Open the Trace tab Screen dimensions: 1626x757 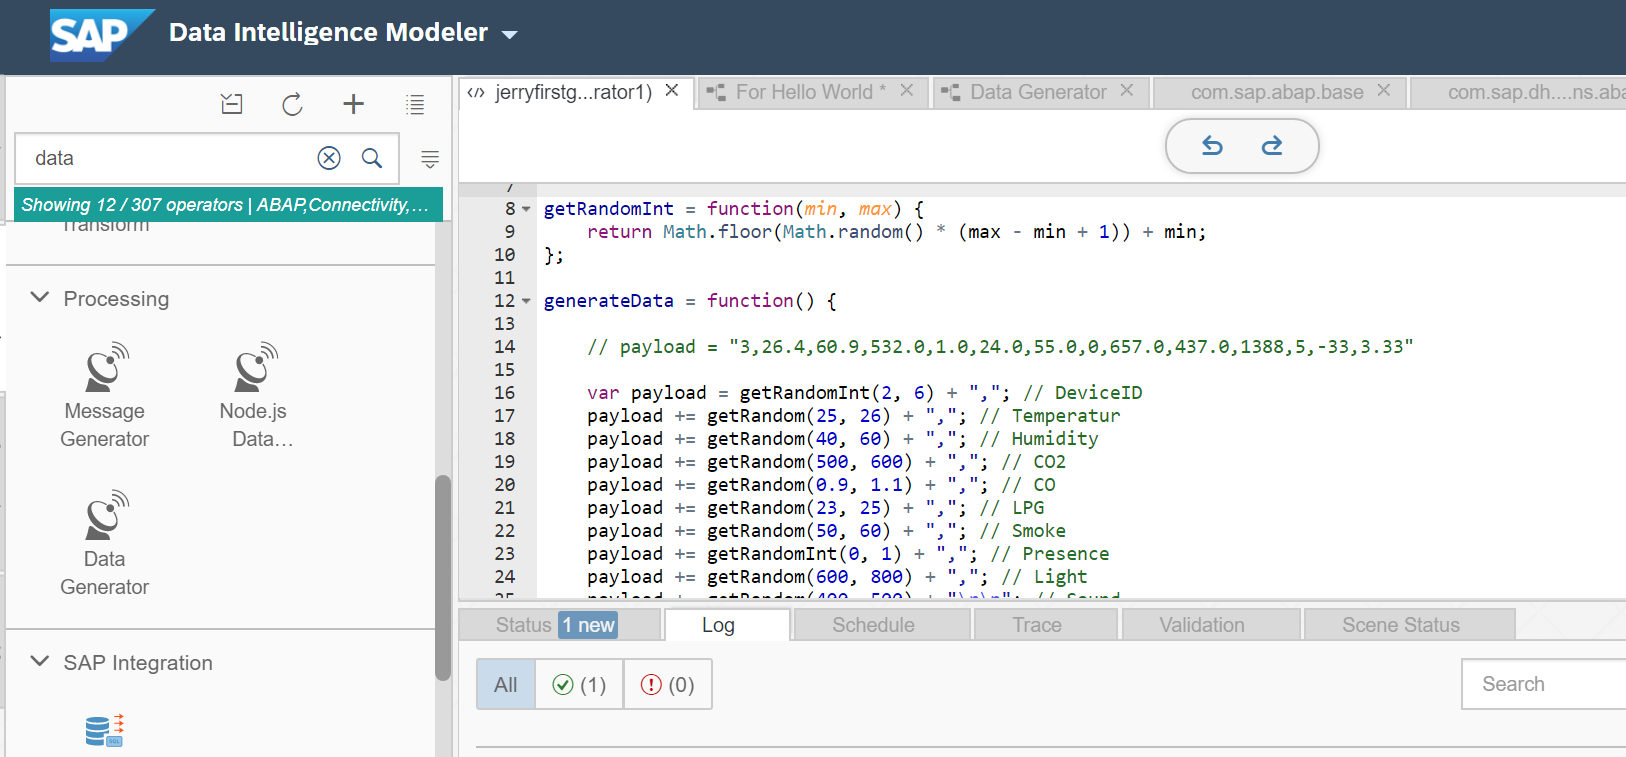click(x=1046, y=625)
